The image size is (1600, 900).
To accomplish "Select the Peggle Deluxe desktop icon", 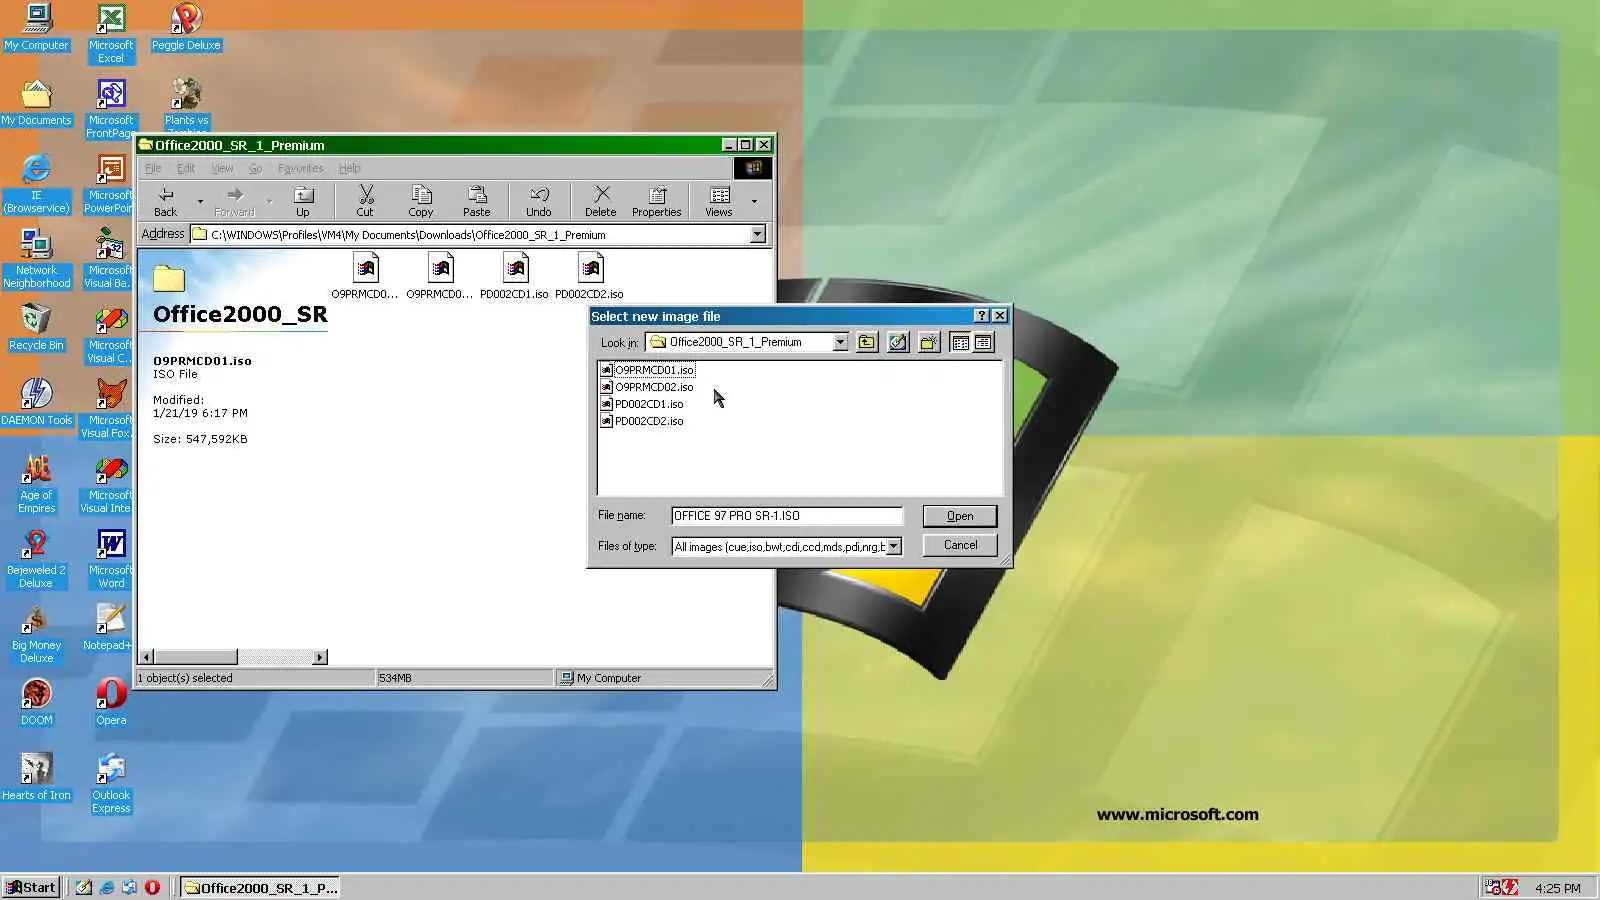I will point(186,27).
